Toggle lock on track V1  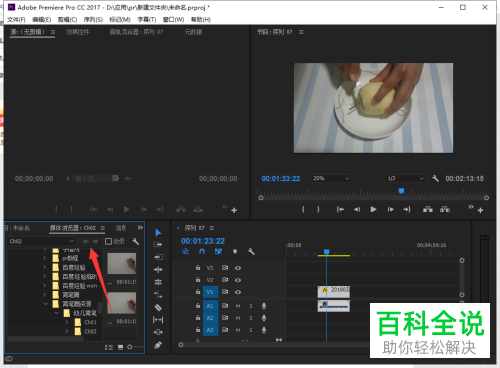point(198,292)
